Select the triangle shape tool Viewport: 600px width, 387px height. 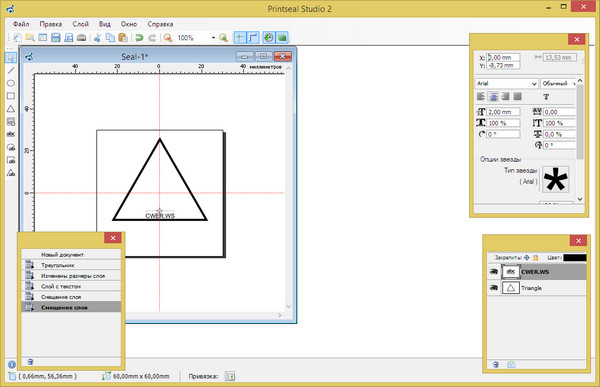[x=11, y=109]
